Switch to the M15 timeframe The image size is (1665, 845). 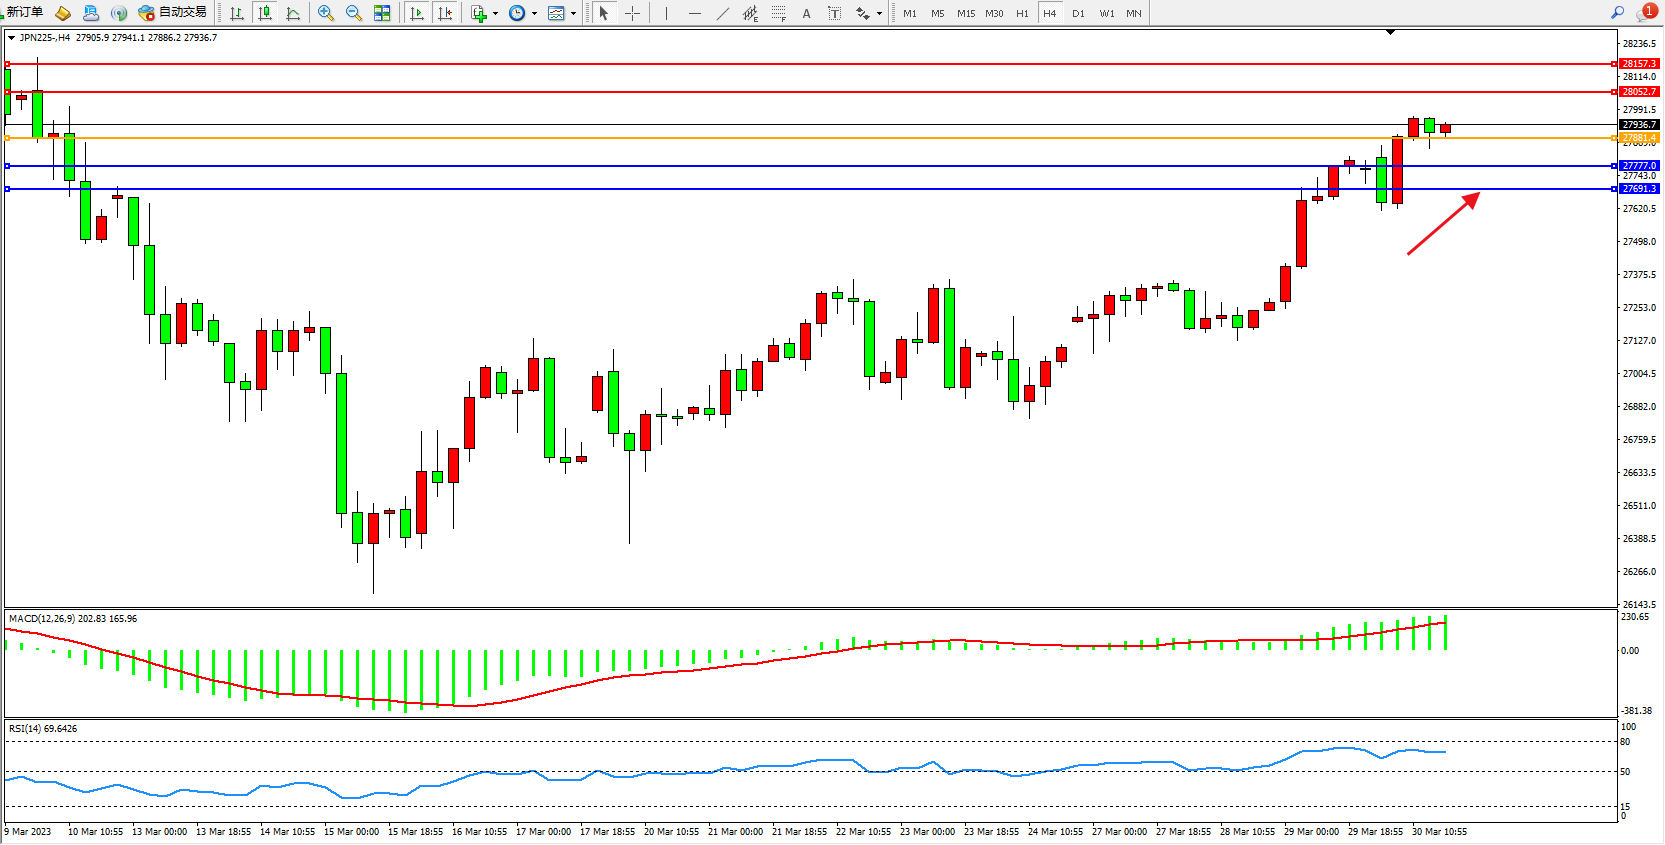click(x=965, y=13)
